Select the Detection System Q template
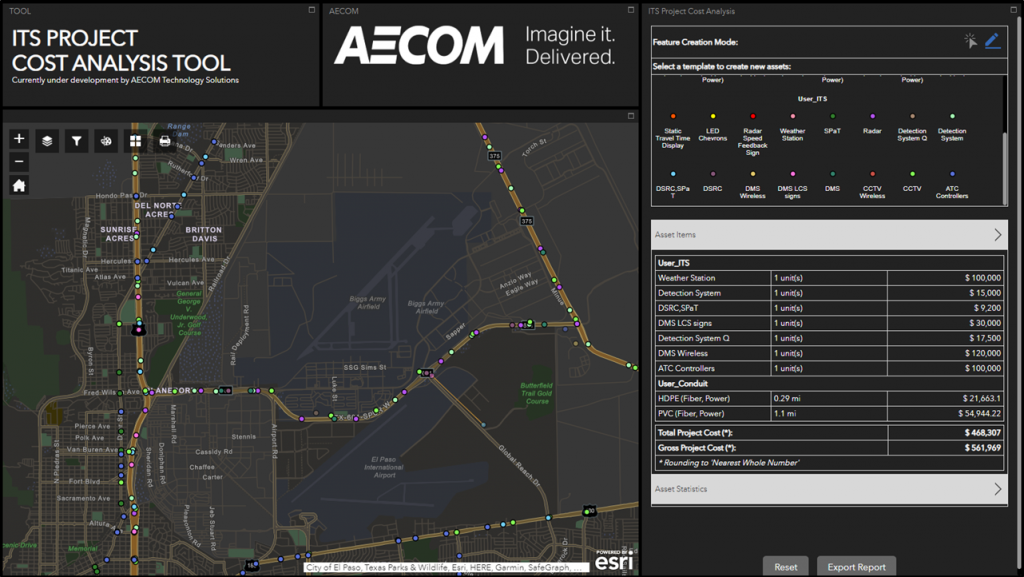Image resolution: width=1024 pixels, height=577 pixels. tap(912, 129)
